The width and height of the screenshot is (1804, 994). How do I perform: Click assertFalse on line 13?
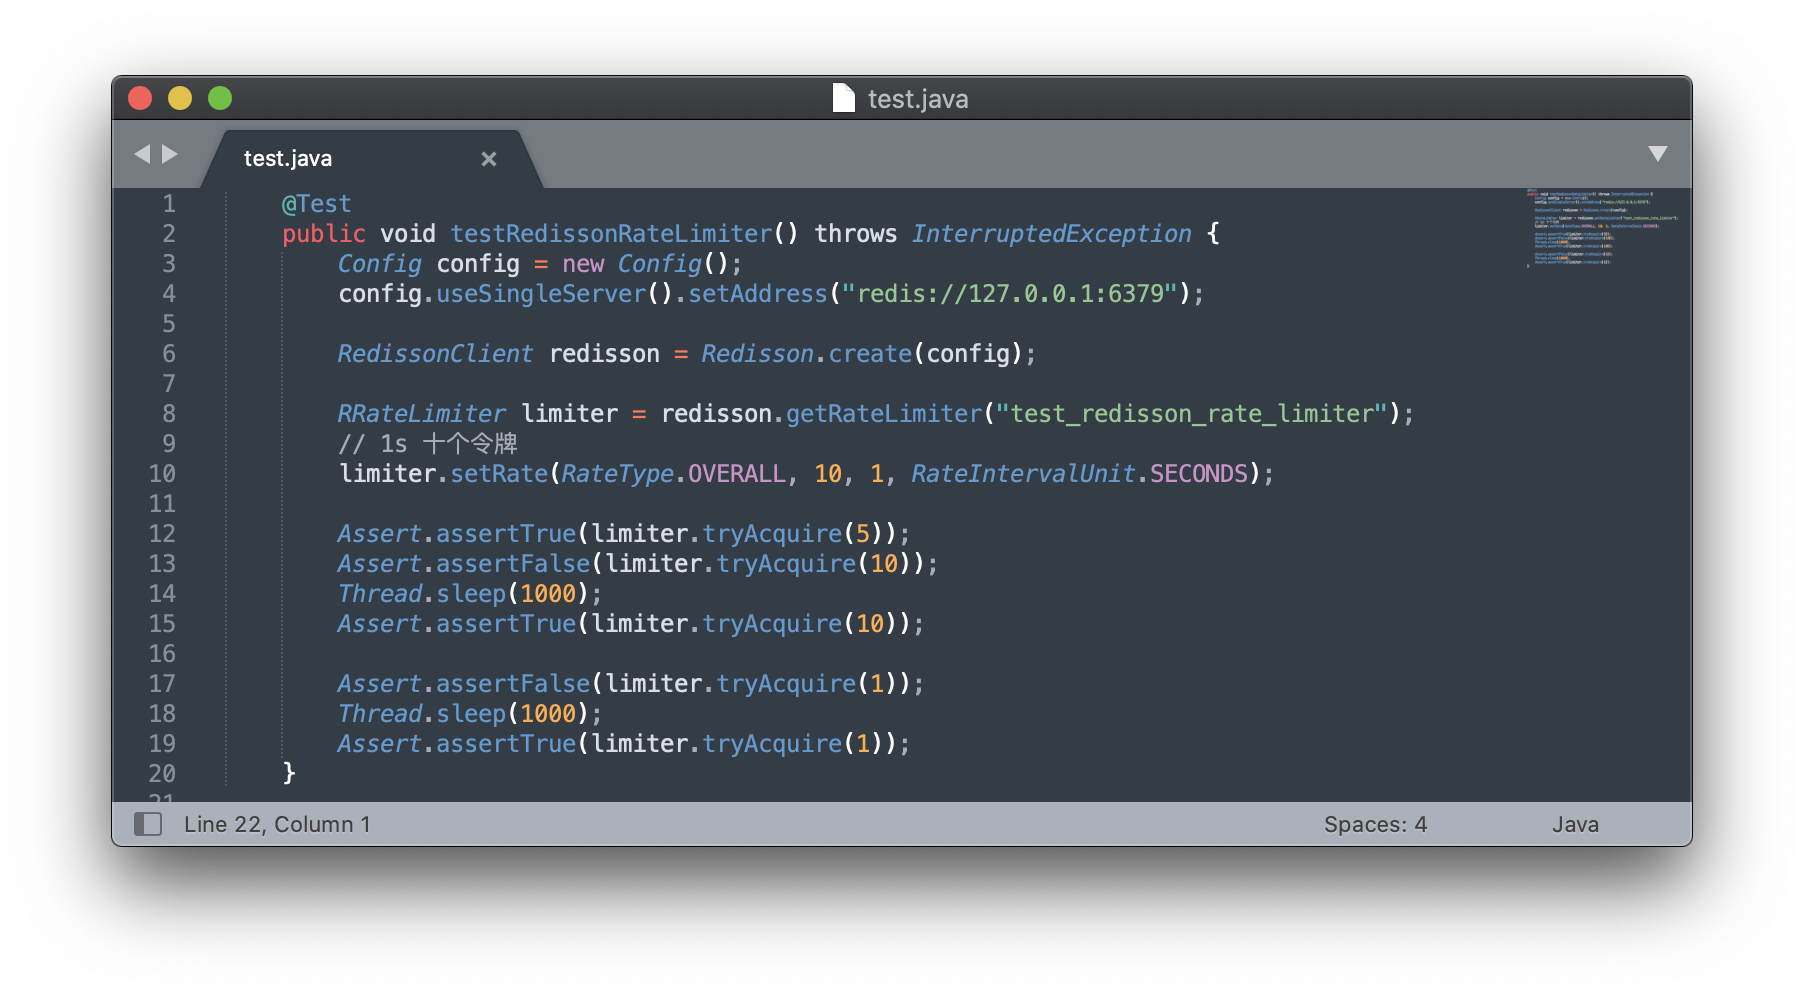(513, 564)
